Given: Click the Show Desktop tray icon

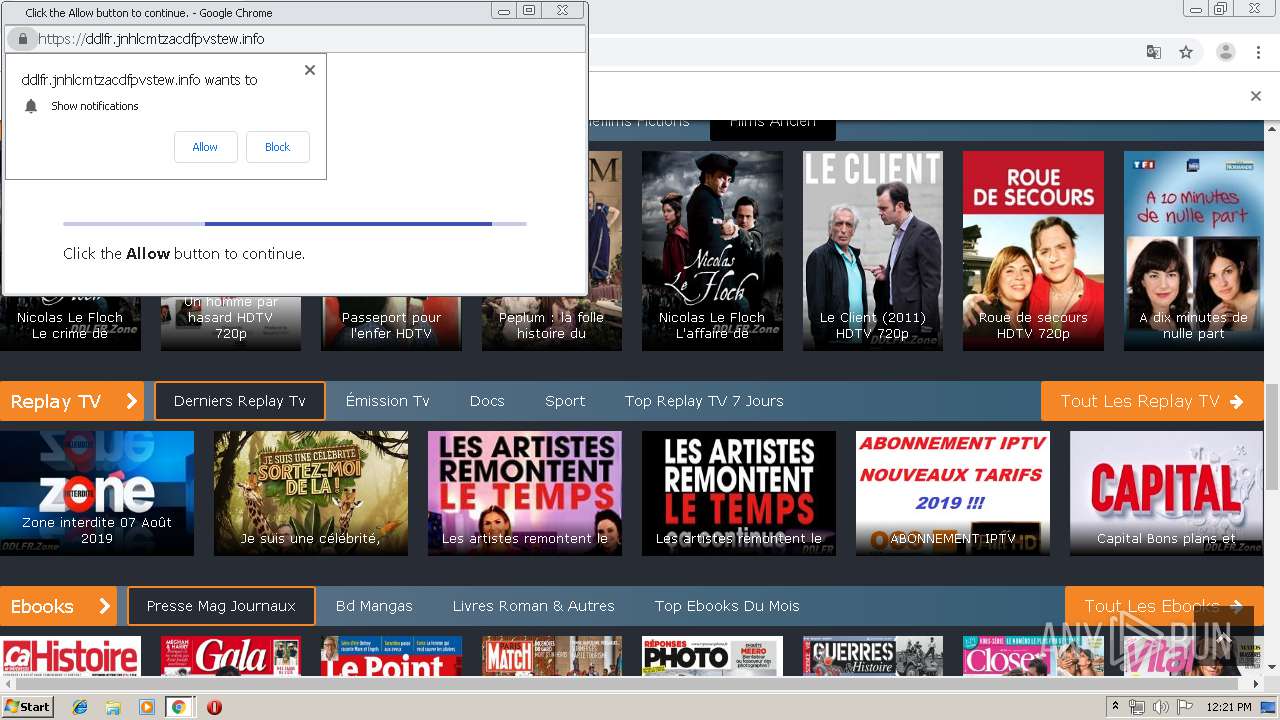Looking at the screenshot, I should [x=1269, y=707].
